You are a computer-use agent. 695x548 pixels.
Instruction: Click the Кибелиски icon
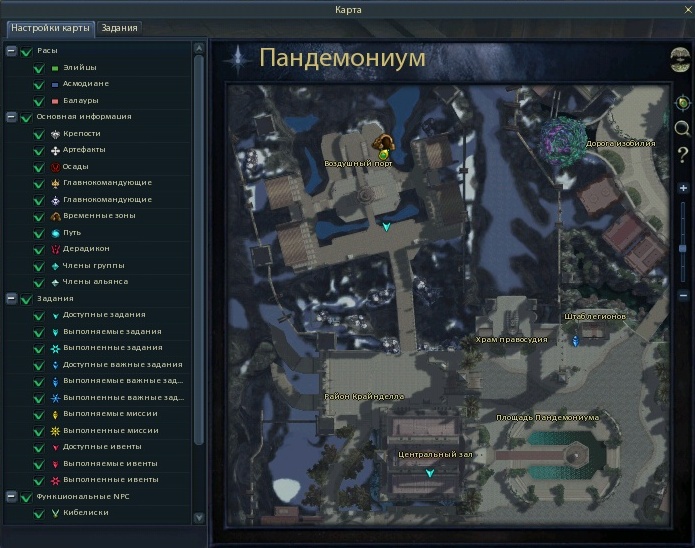55,513
